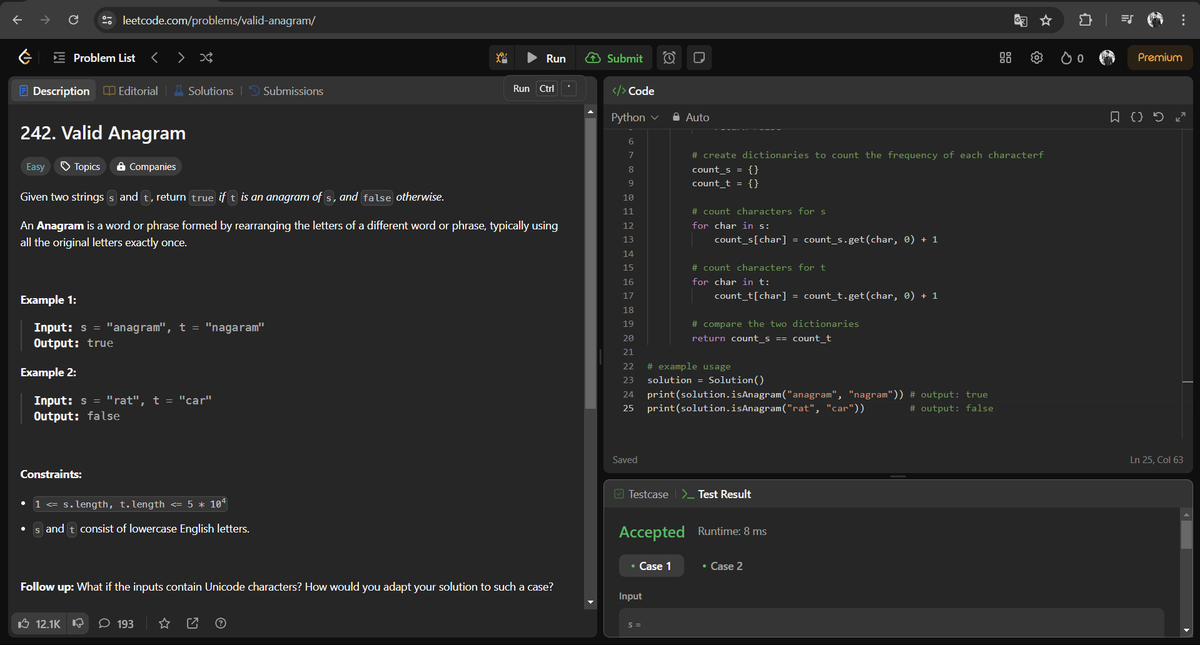Click the </> Code panel header

[633, 91]
